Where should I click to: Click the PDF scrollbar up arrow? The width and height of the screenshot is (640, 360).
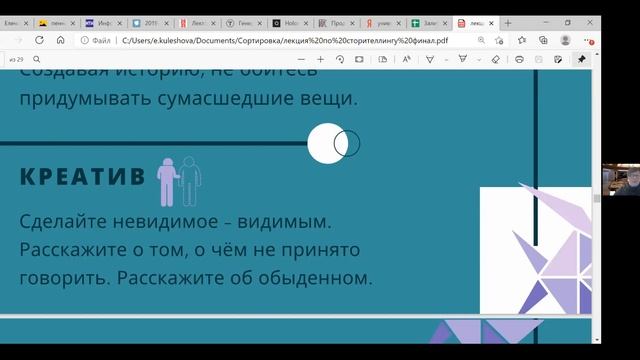tap(597, 54)
